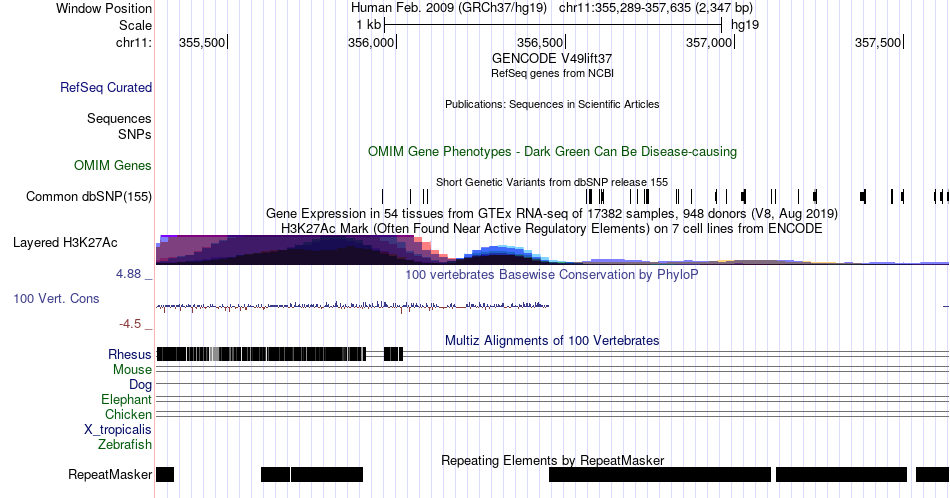Click the -4.5 PhyloP lower value
The width and height of the screenshot is (950, 498).
[x=130, y=324]
